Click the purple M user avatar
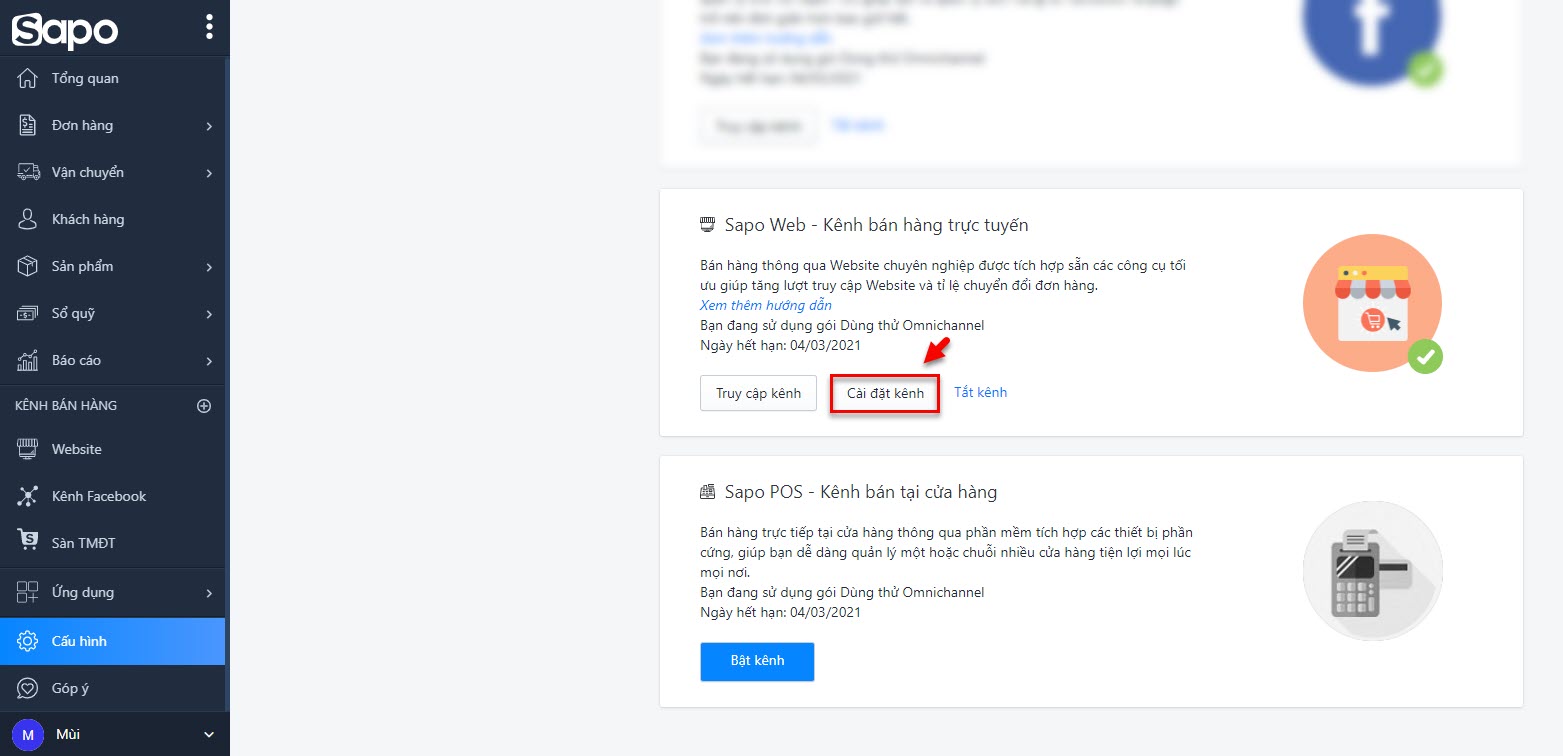The image size is (1563, 756). coord(28,735)
